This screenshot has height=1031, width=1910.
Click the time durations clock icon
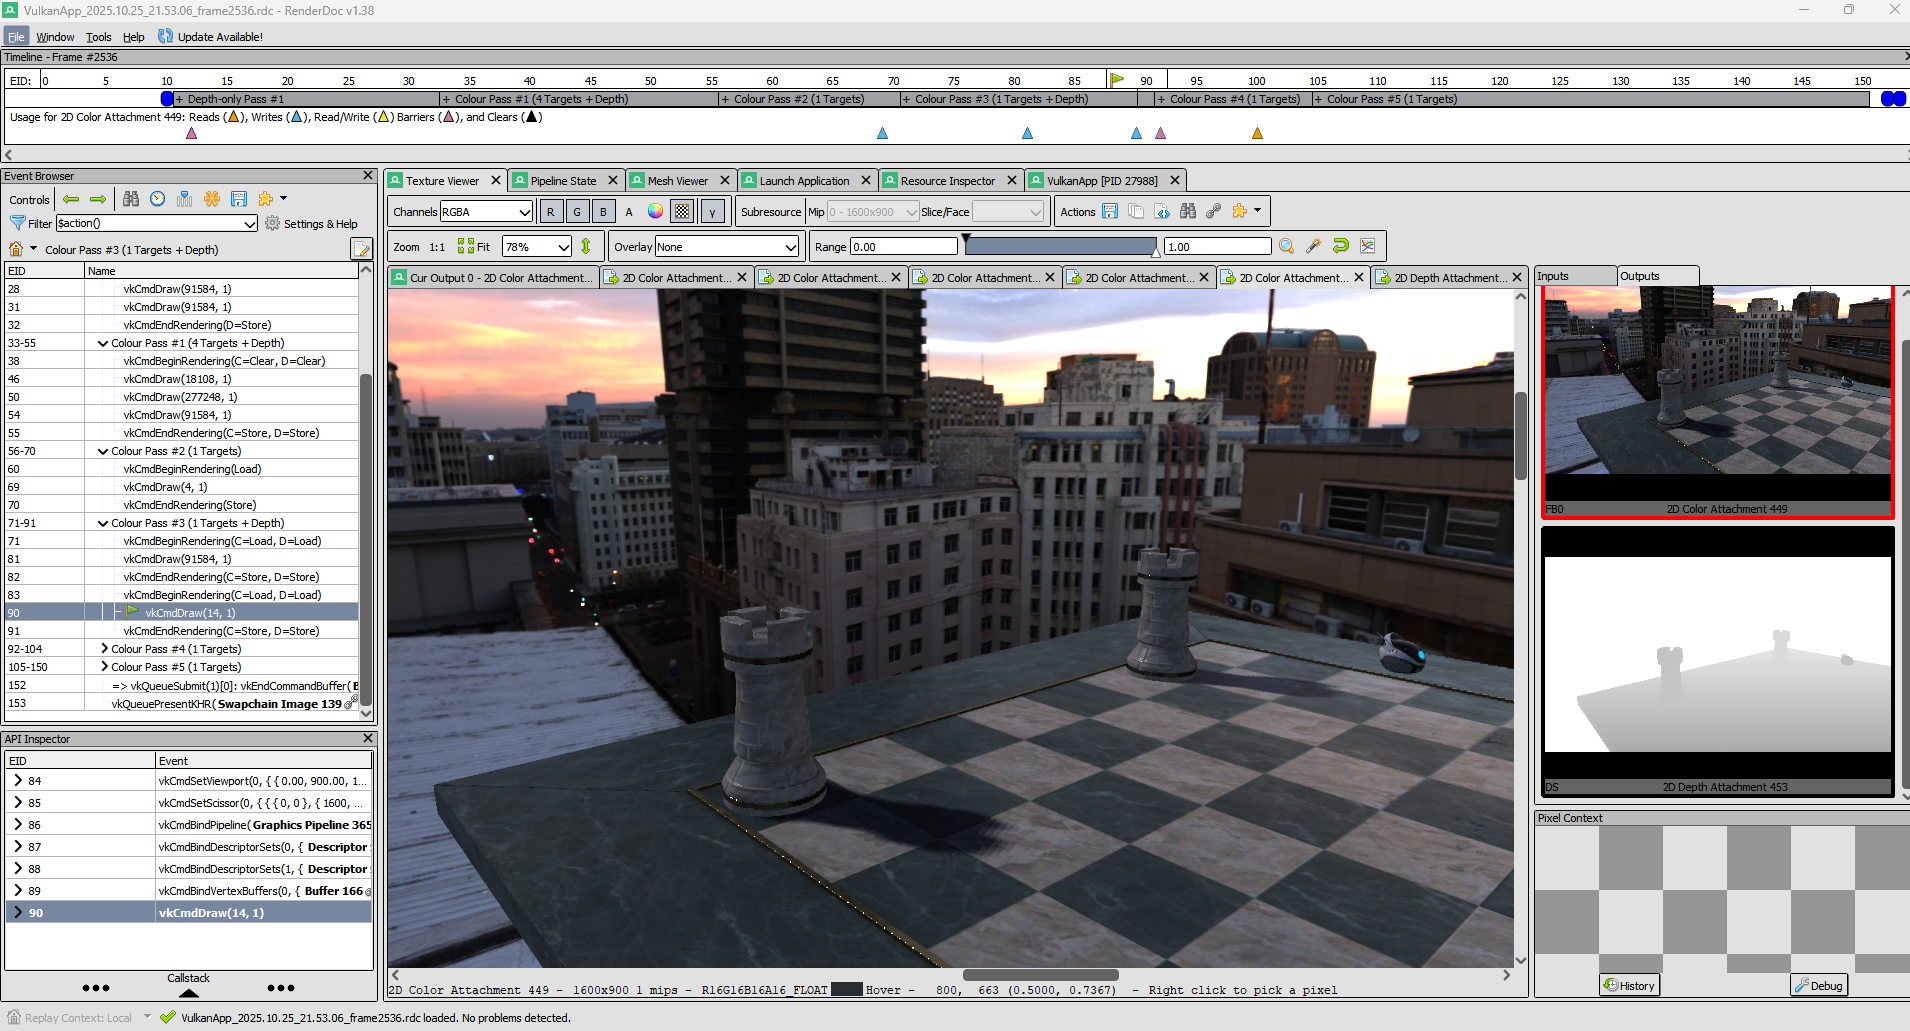158,199
